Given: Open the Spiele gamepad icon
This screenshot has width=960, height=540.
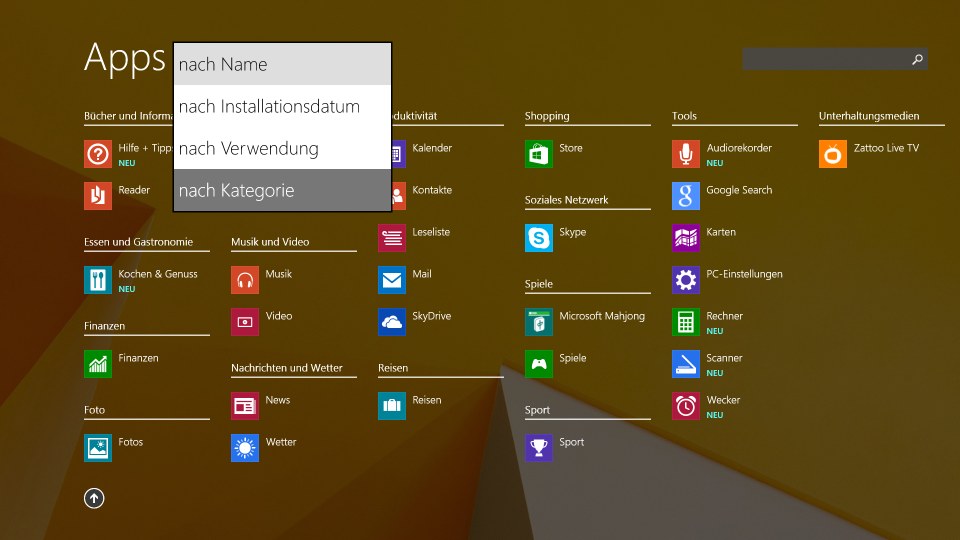Looking at the screenshot, I should click(x=539, y=364).
